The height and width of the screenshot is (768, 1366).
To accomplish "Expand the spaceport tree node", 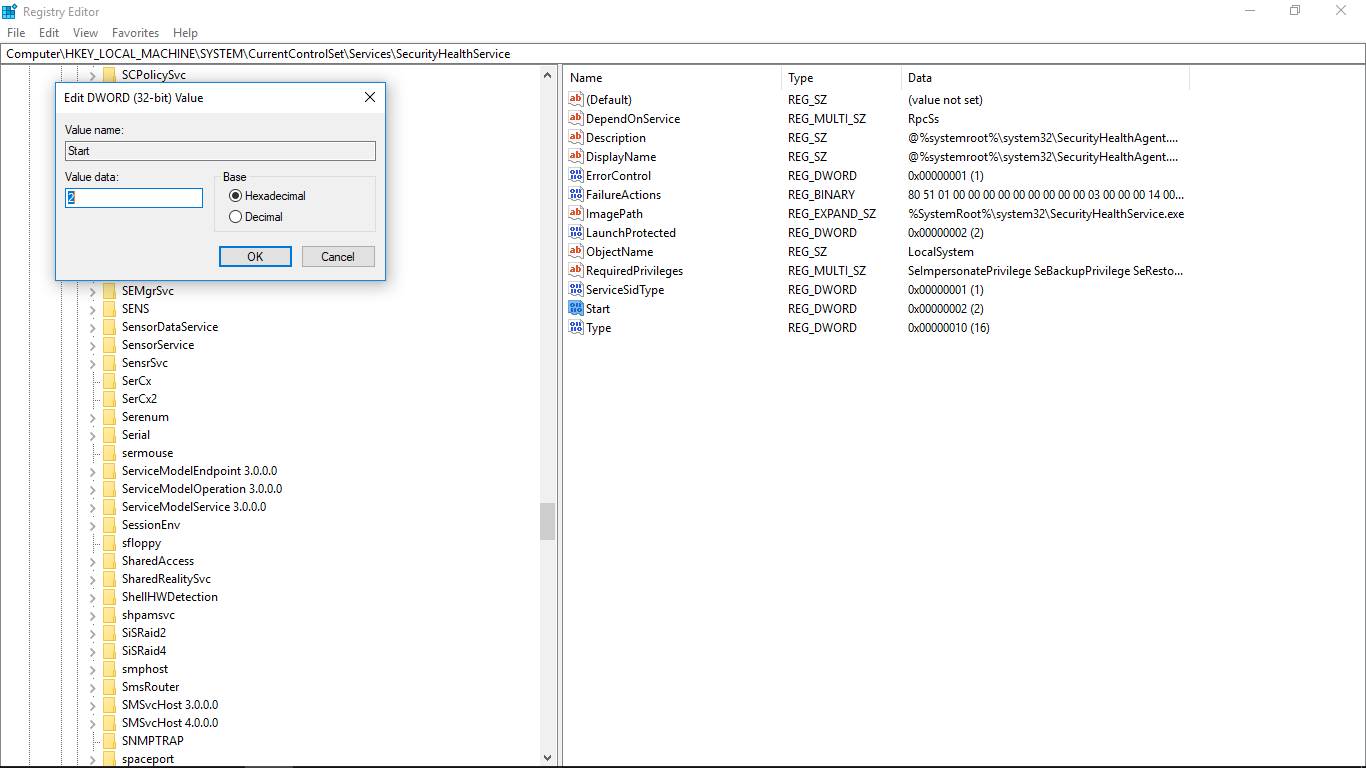I will tap(92, 759).
